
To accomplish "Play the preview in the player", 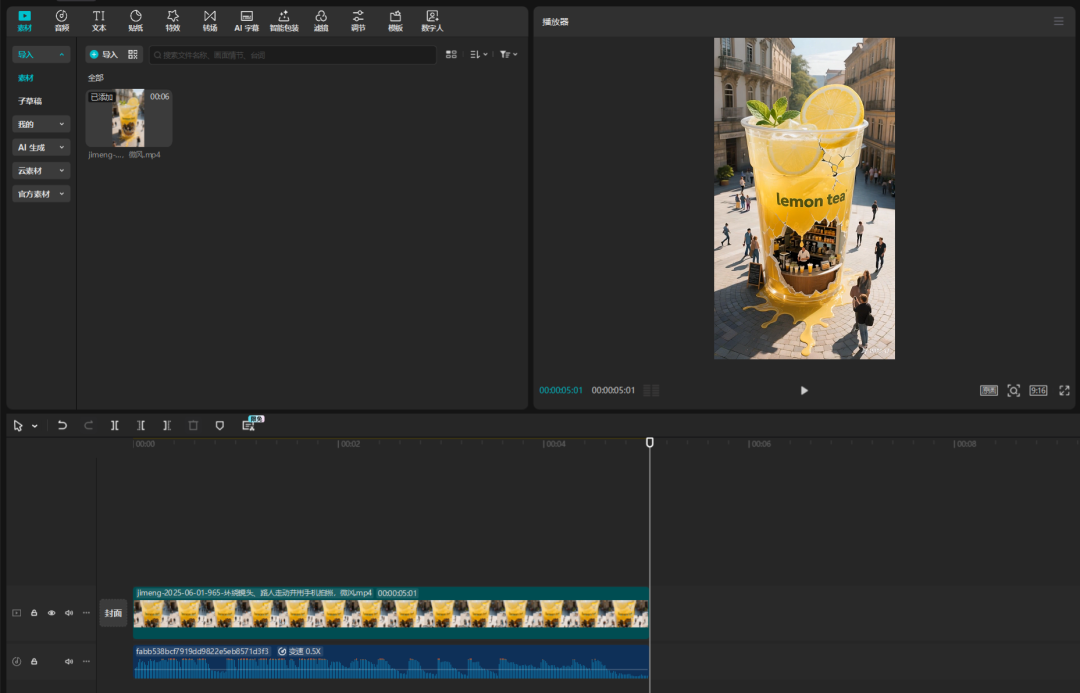I will click(x=804, y=391).
